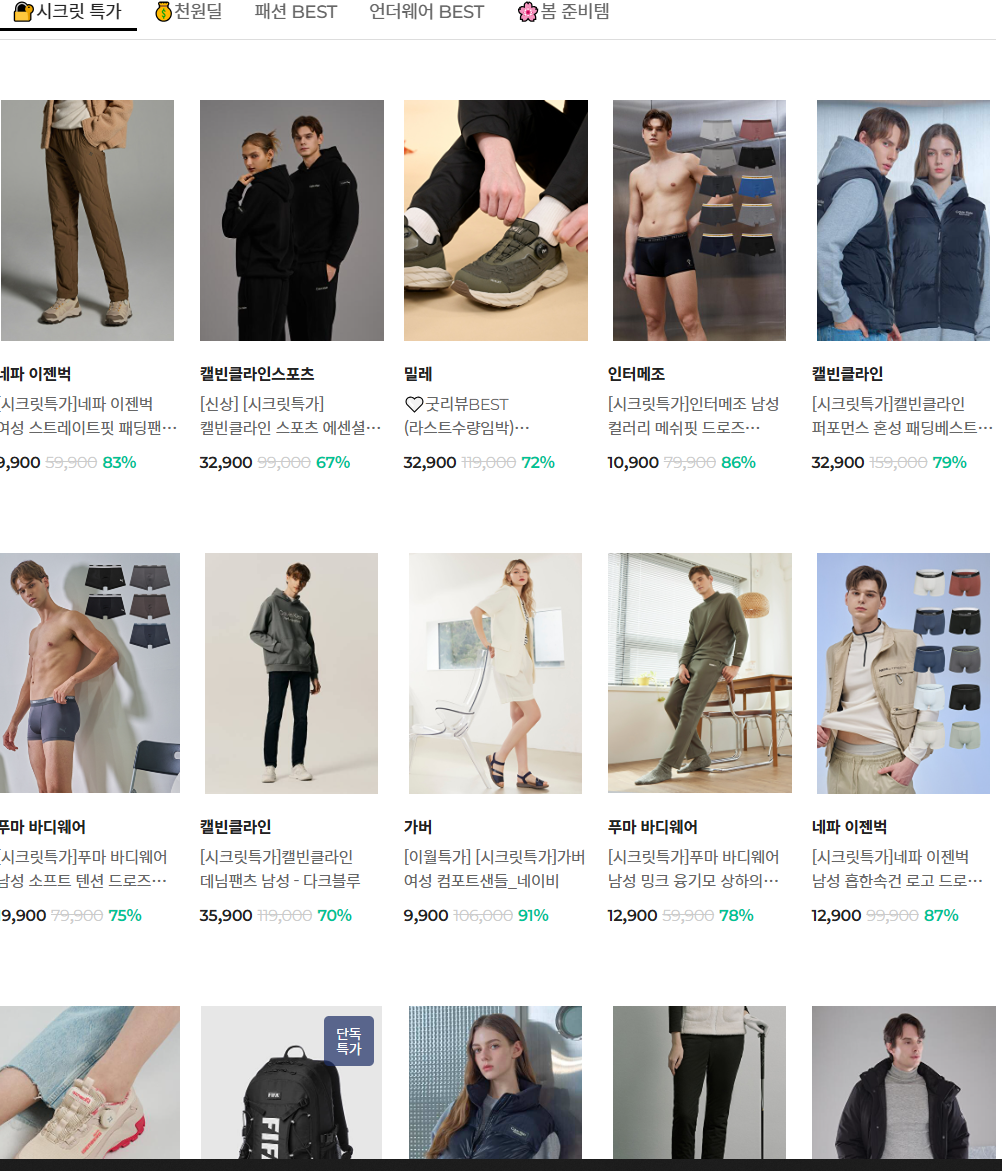Click the coin icon beside 천원딜
Viewport: 1002px width, 1171px height.
[164, 12]
